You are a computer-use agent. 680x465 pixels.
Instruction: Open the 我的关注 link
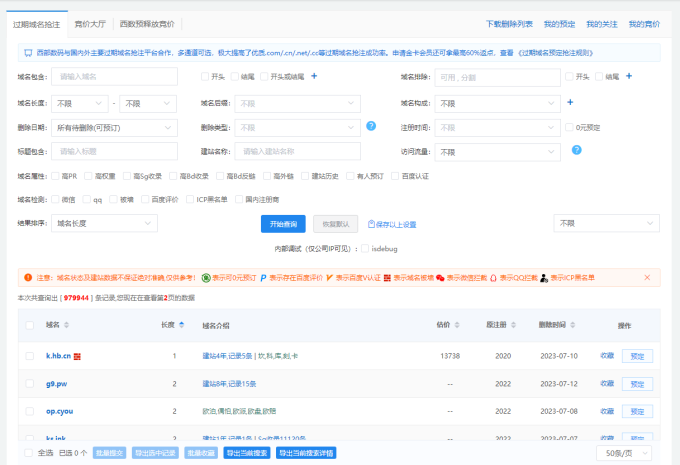coord(602,24)
